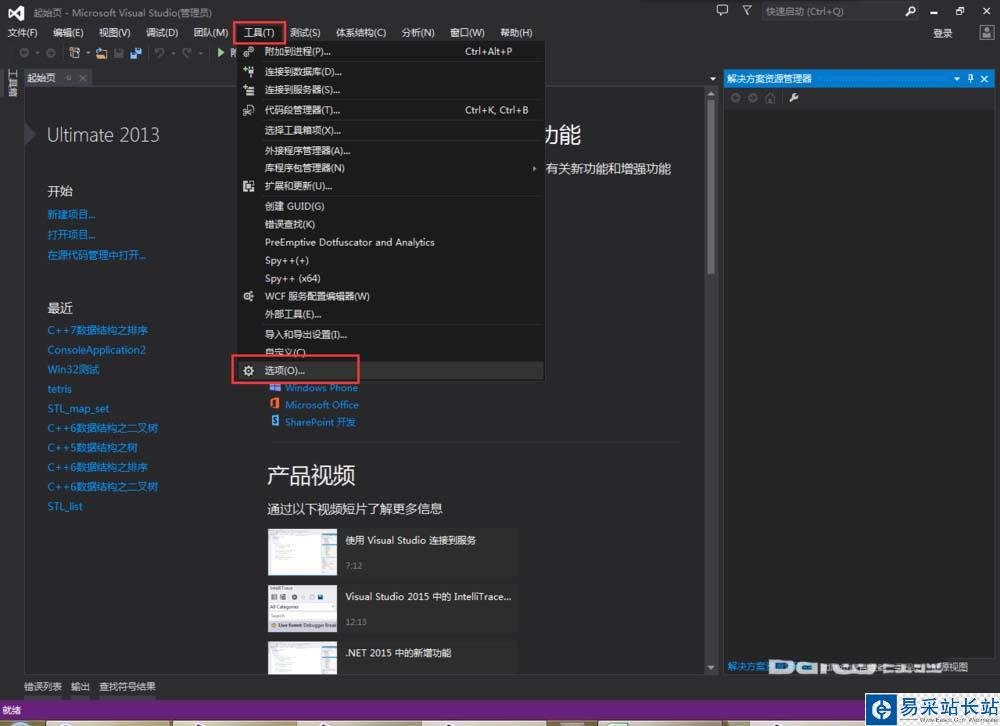Click inside the 快速启动 (Ctrl+Q) search box
Viewport: 1000px width, 726px height.
(832, 11)
